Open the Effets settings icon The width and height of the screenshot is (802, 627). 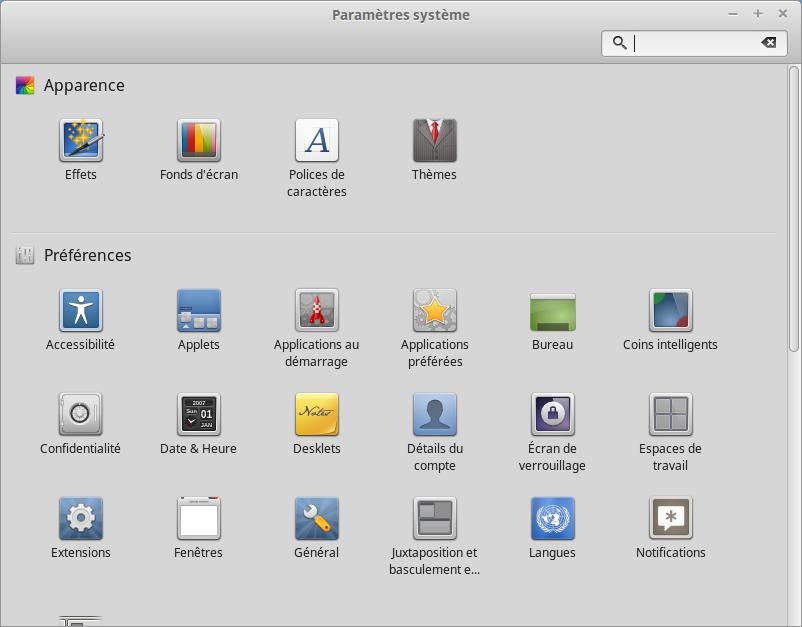coord(81,140)
